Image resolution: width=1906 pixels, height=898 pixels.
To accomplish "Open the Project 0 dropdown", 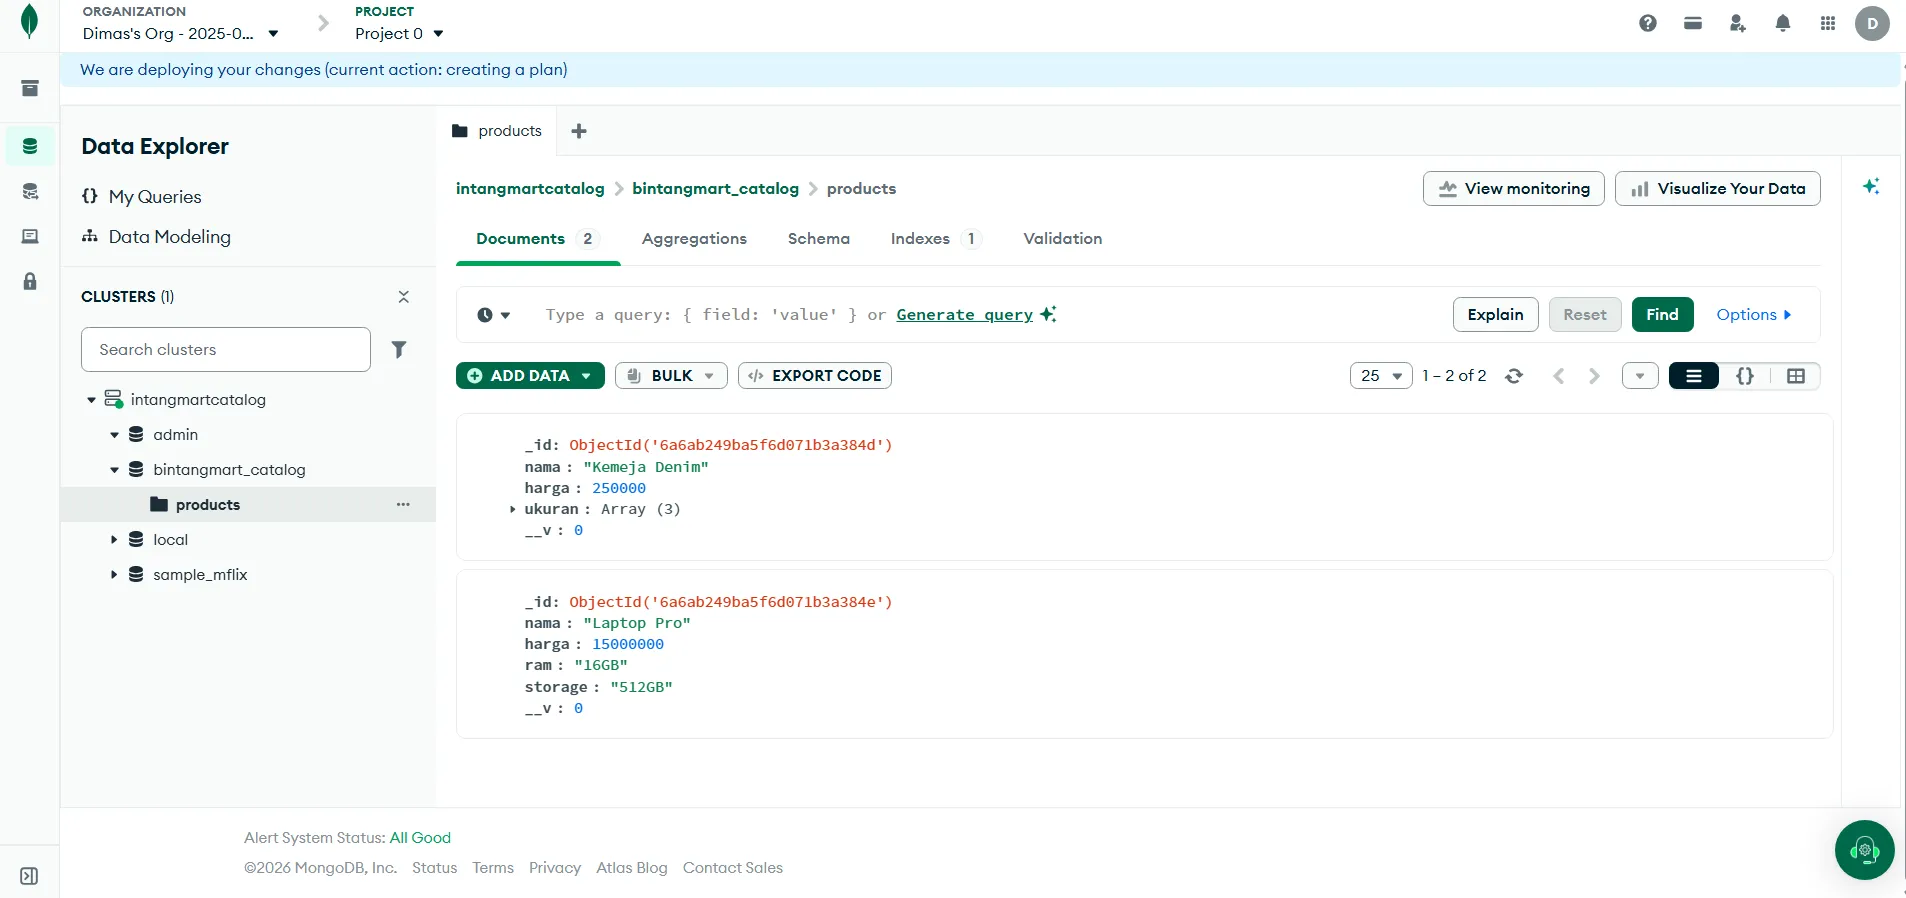I will (399, 33).
